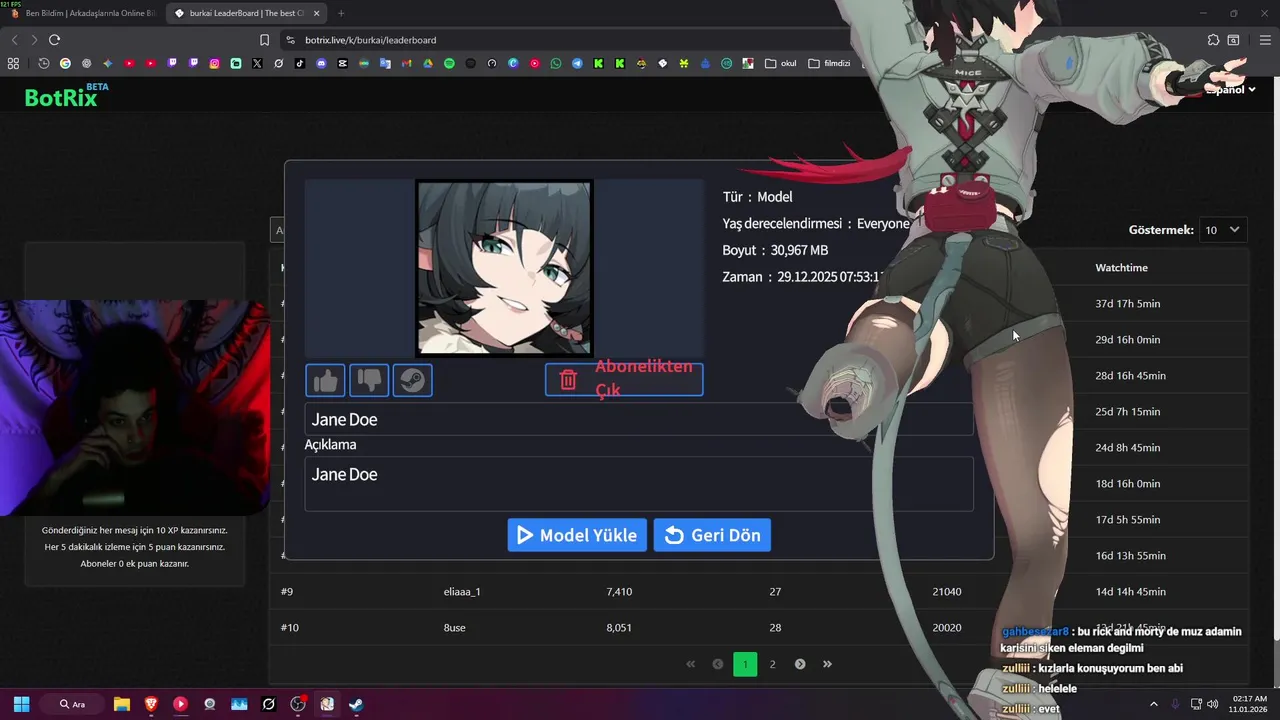The width and height of the screenshot is (1280, 720).
Task: Show hidden system tray icons
Action: point(1153,704)
